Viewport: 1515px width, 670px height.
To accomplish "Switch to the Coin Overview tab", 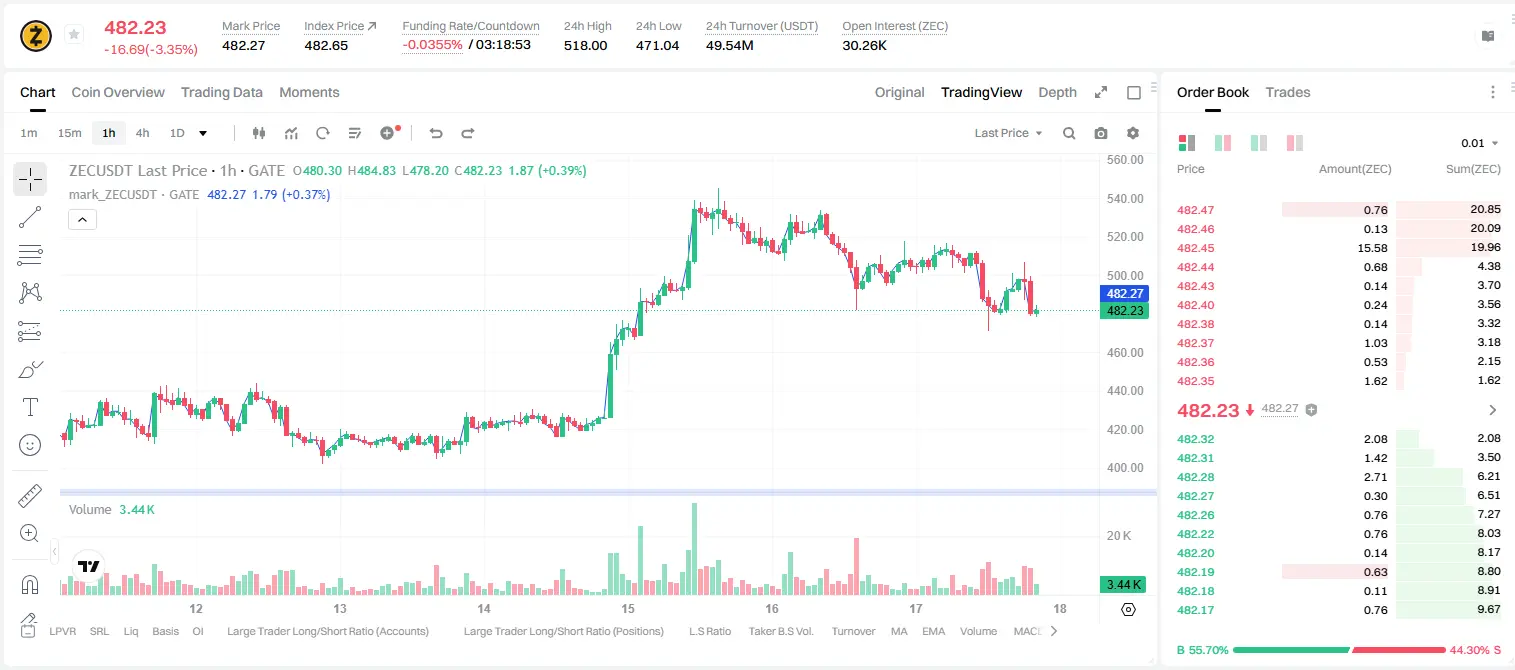I will click(x=118, y=92).
